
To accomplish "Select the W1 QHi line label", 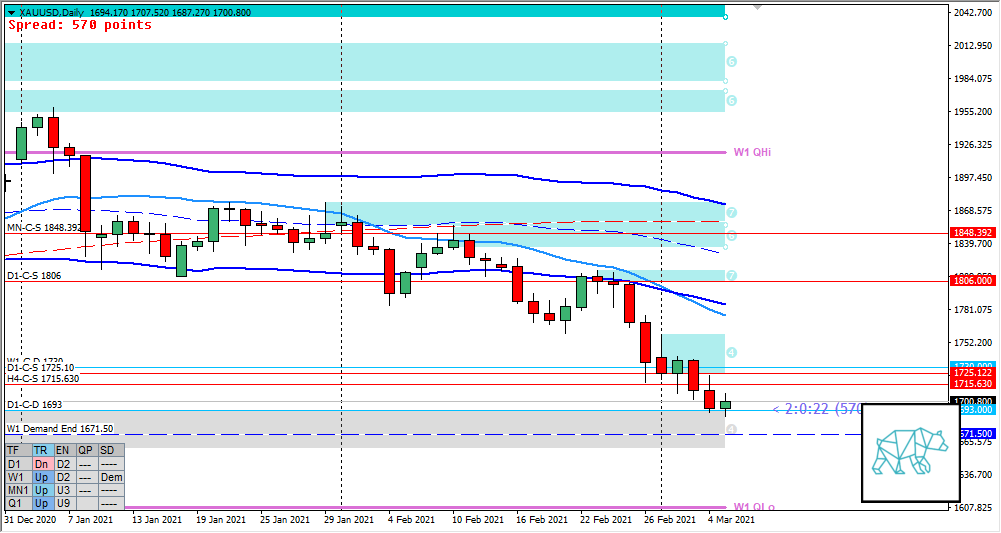I will coord(752,152).
